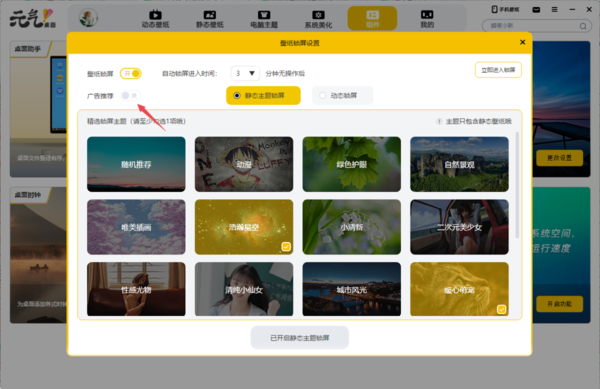Click 更改设置 in the background window

click(559, 158)
